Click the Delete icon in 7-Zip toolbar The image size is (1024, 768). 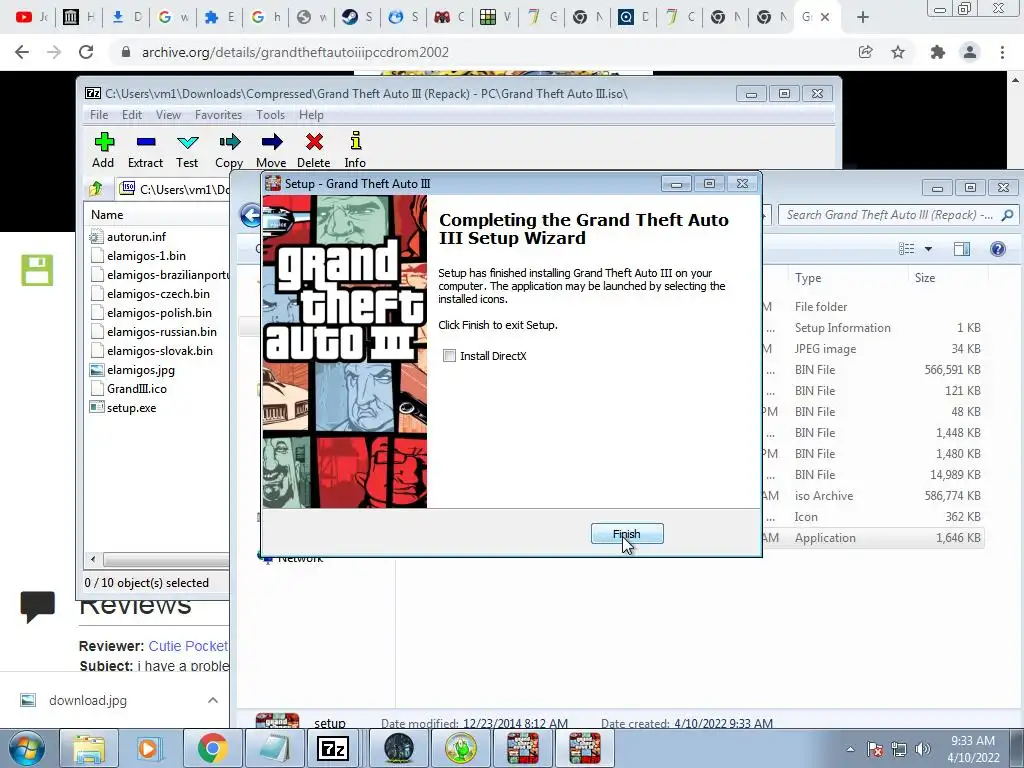313,150
